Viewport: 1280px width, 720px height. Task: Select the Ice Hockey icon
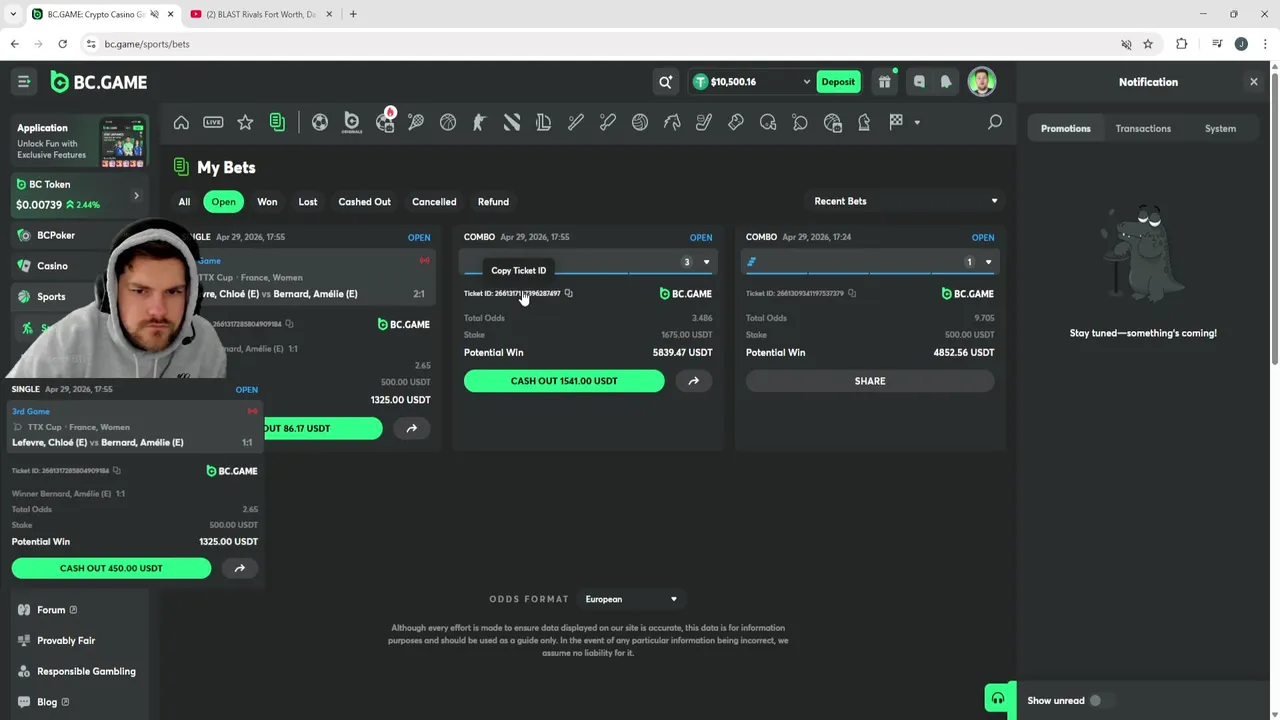pyautogui.click(x=704, y=122)
